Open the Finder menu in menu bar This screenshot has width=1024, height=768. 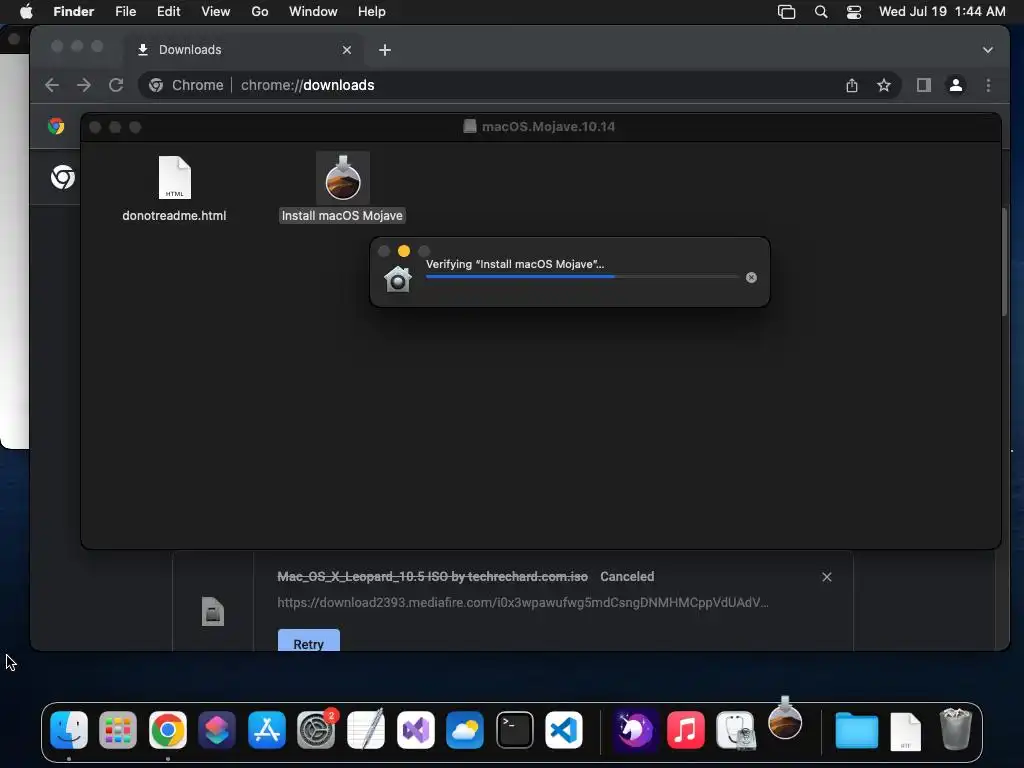pos(73,12)
